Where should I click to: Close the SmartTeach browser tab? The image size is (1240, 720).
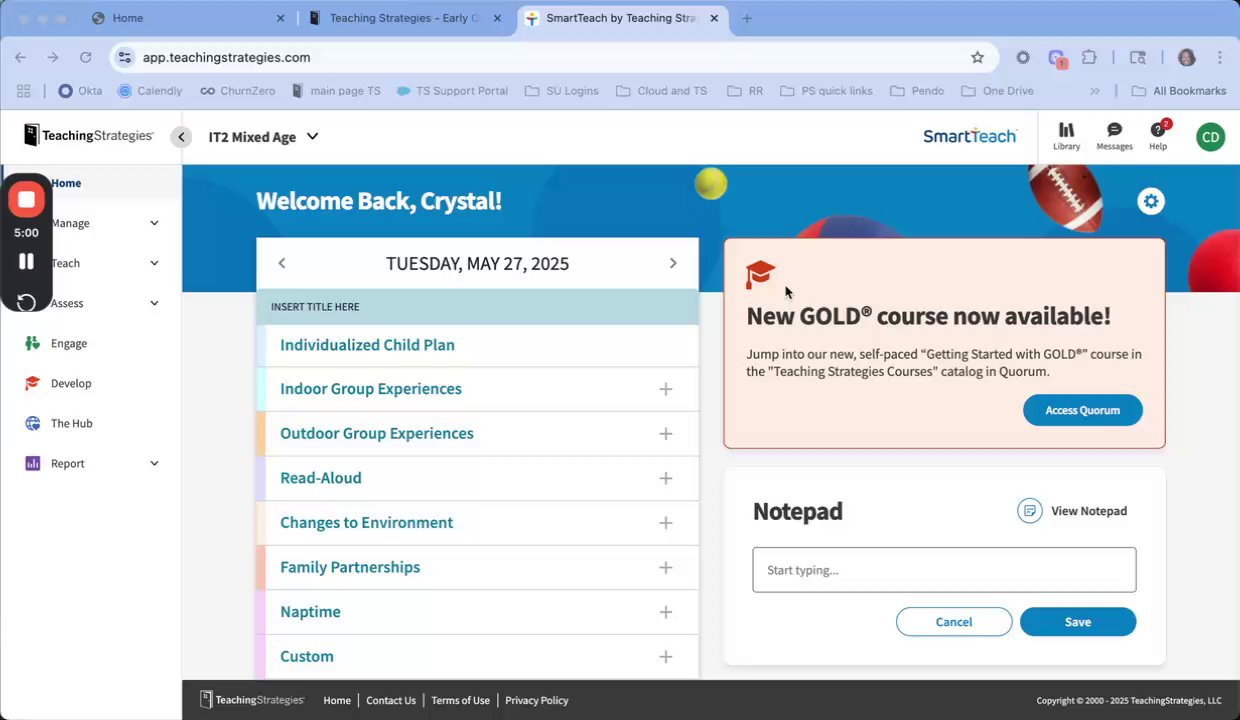coord(713,18)
